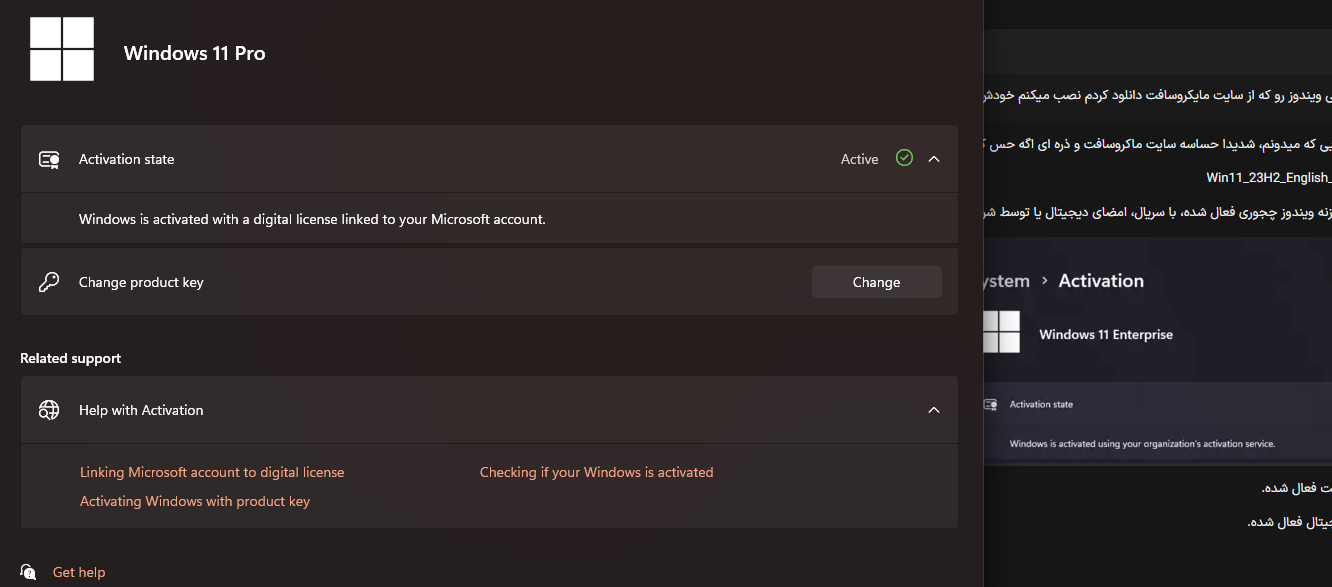
Task: Click the Get help link text
Action: point(79,572)
